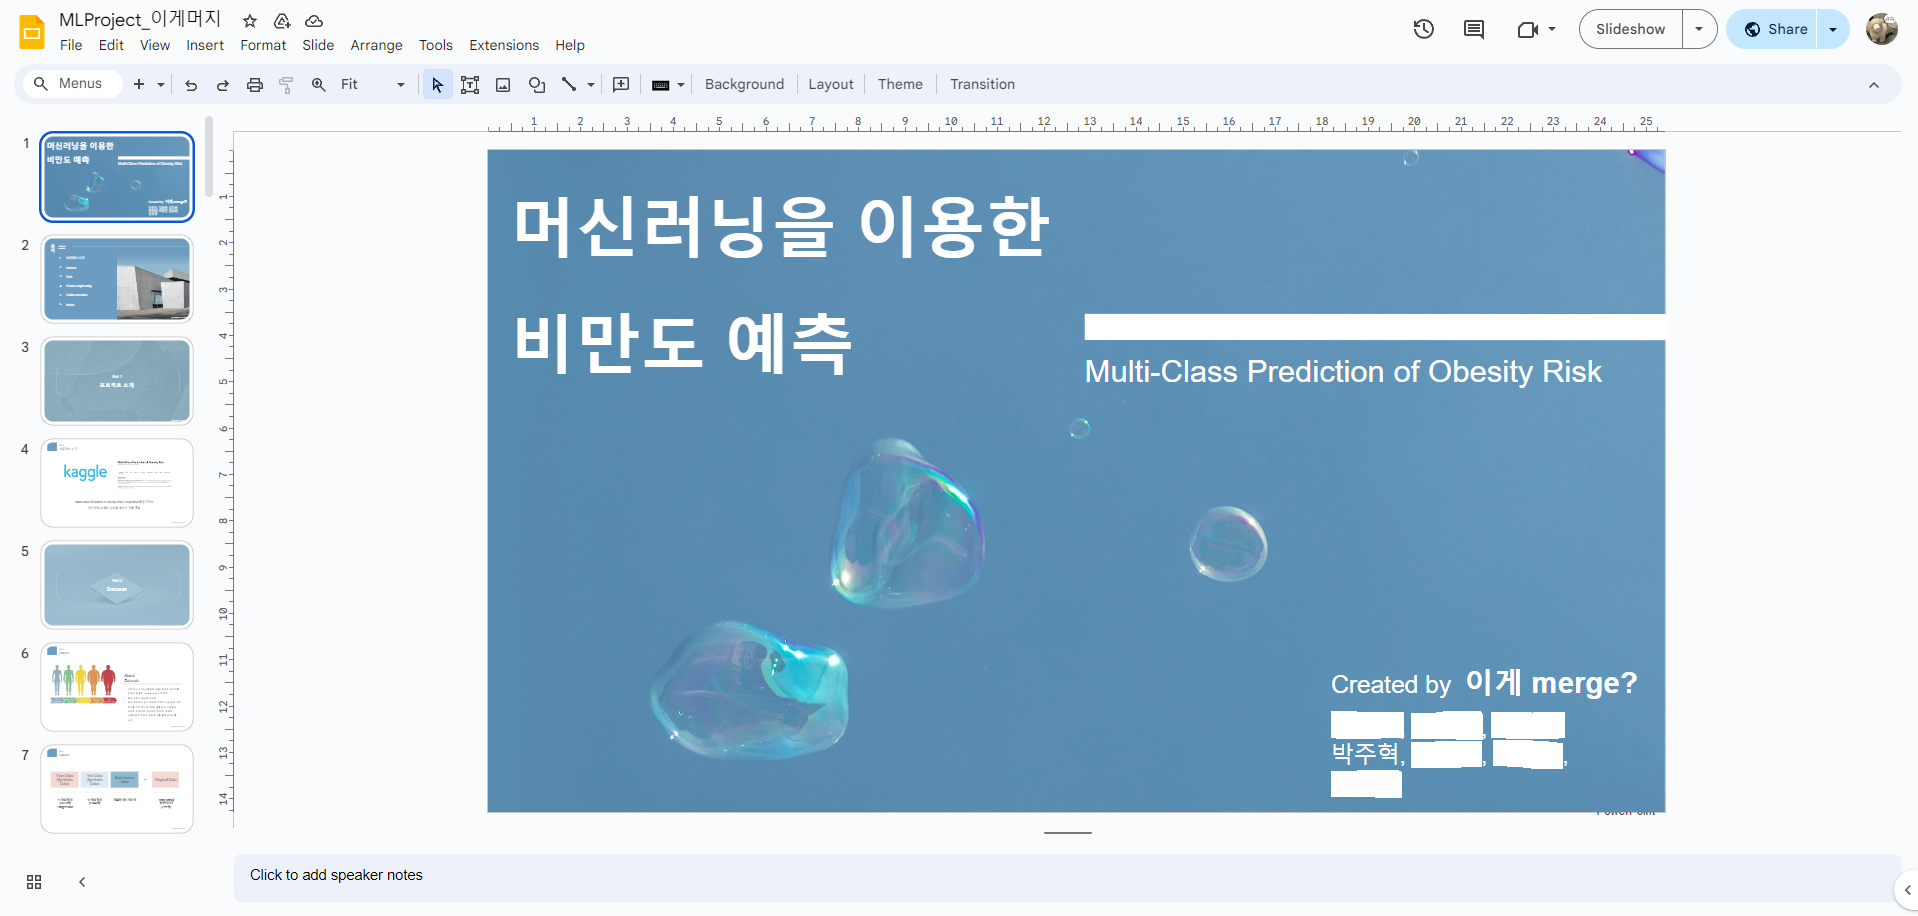
Task: Open comment history icon
Action: pyautogui.click(x=1472, y=29)
